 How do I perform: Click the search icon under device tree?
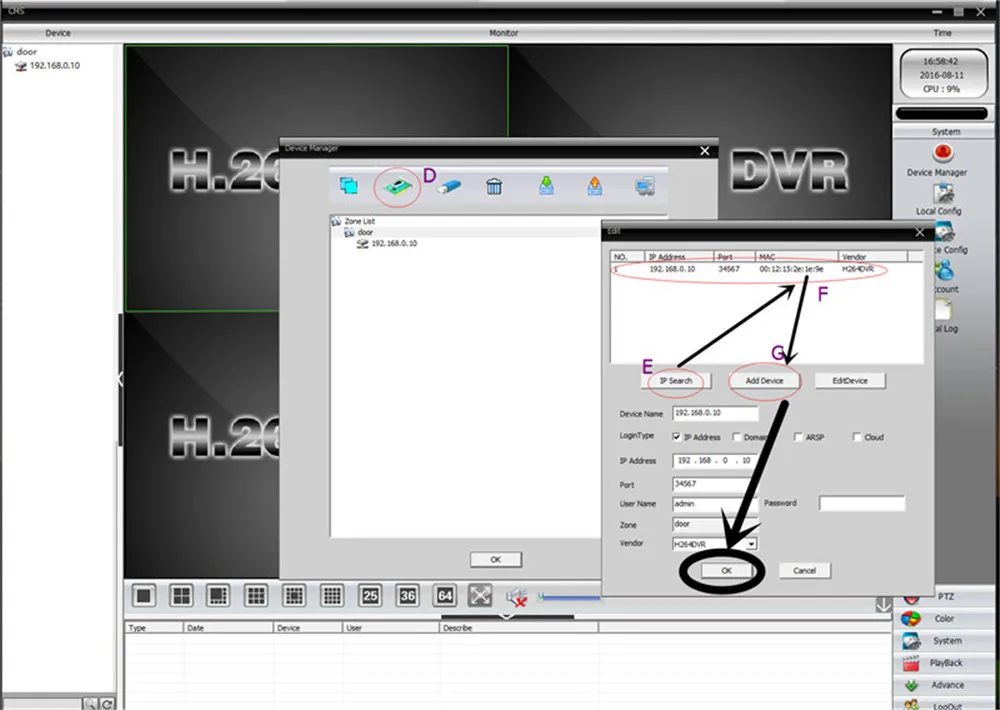coord(90,704)
